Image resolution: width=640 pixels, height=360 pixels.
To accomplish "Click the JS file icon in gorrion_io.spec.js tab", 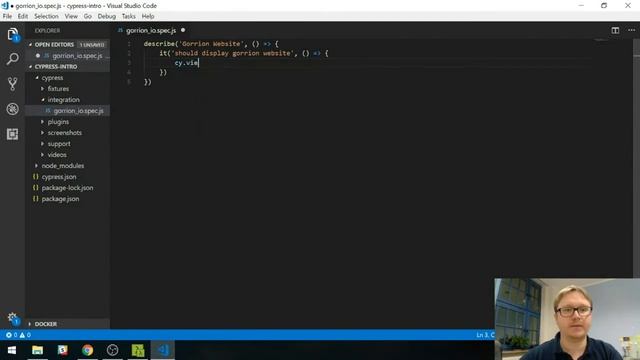I will point(120,30).
